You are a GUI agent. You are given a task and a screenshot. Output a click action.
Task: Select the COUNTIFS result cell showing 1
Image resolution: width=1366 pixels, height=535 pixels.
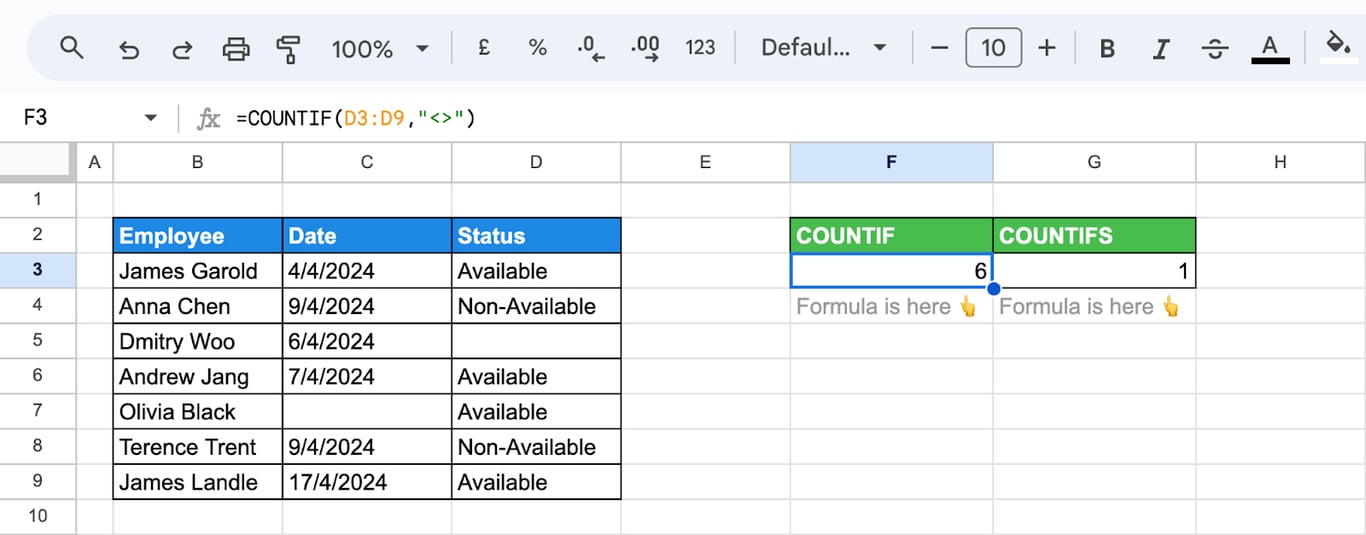1094,271
